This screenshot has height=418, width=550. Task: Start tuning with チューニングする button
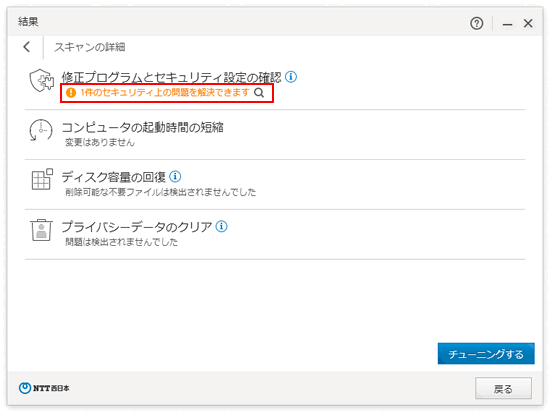(x=486, y=353)
